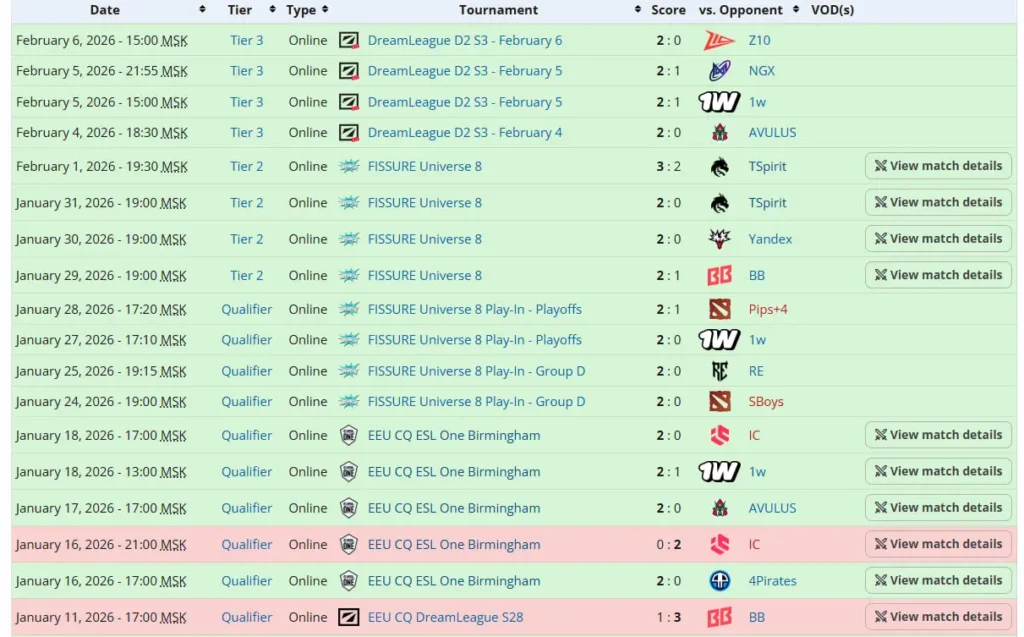Click the Z10 team logo icon
1024x637 pixels.
(x=719, y=40)
